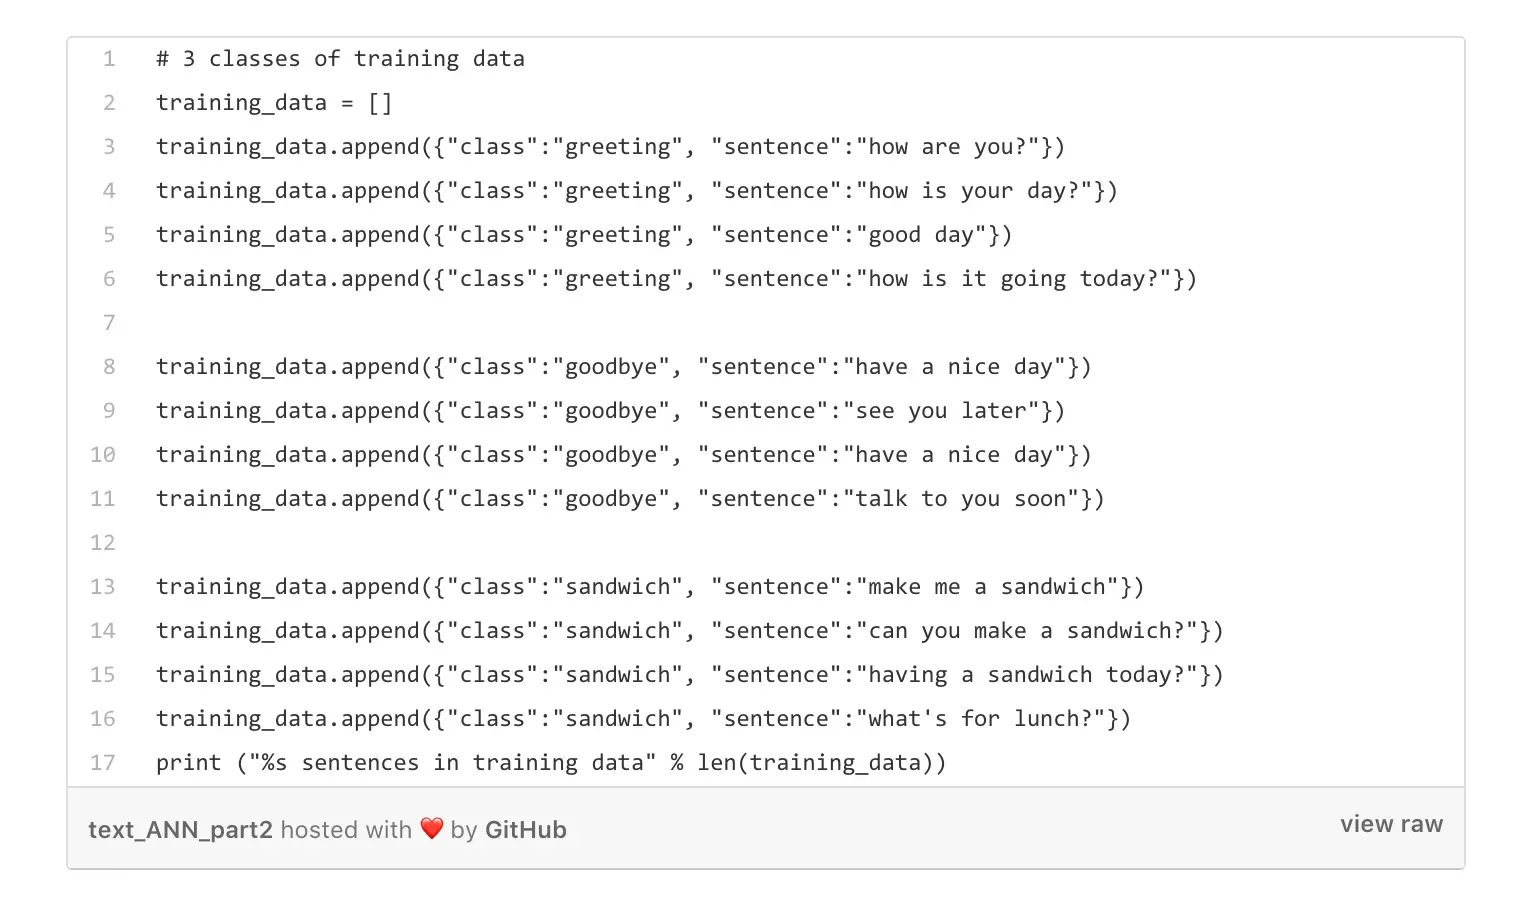Click the "how are you?" string

947,147
